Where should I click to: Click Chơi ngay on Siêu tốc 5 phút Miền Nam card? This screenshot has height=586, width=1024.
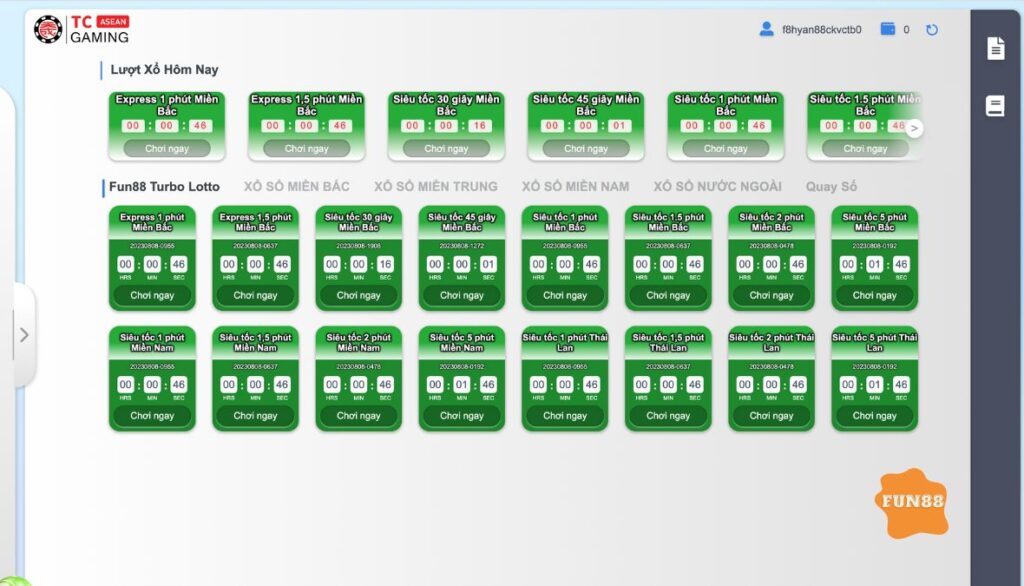point(462,415)
